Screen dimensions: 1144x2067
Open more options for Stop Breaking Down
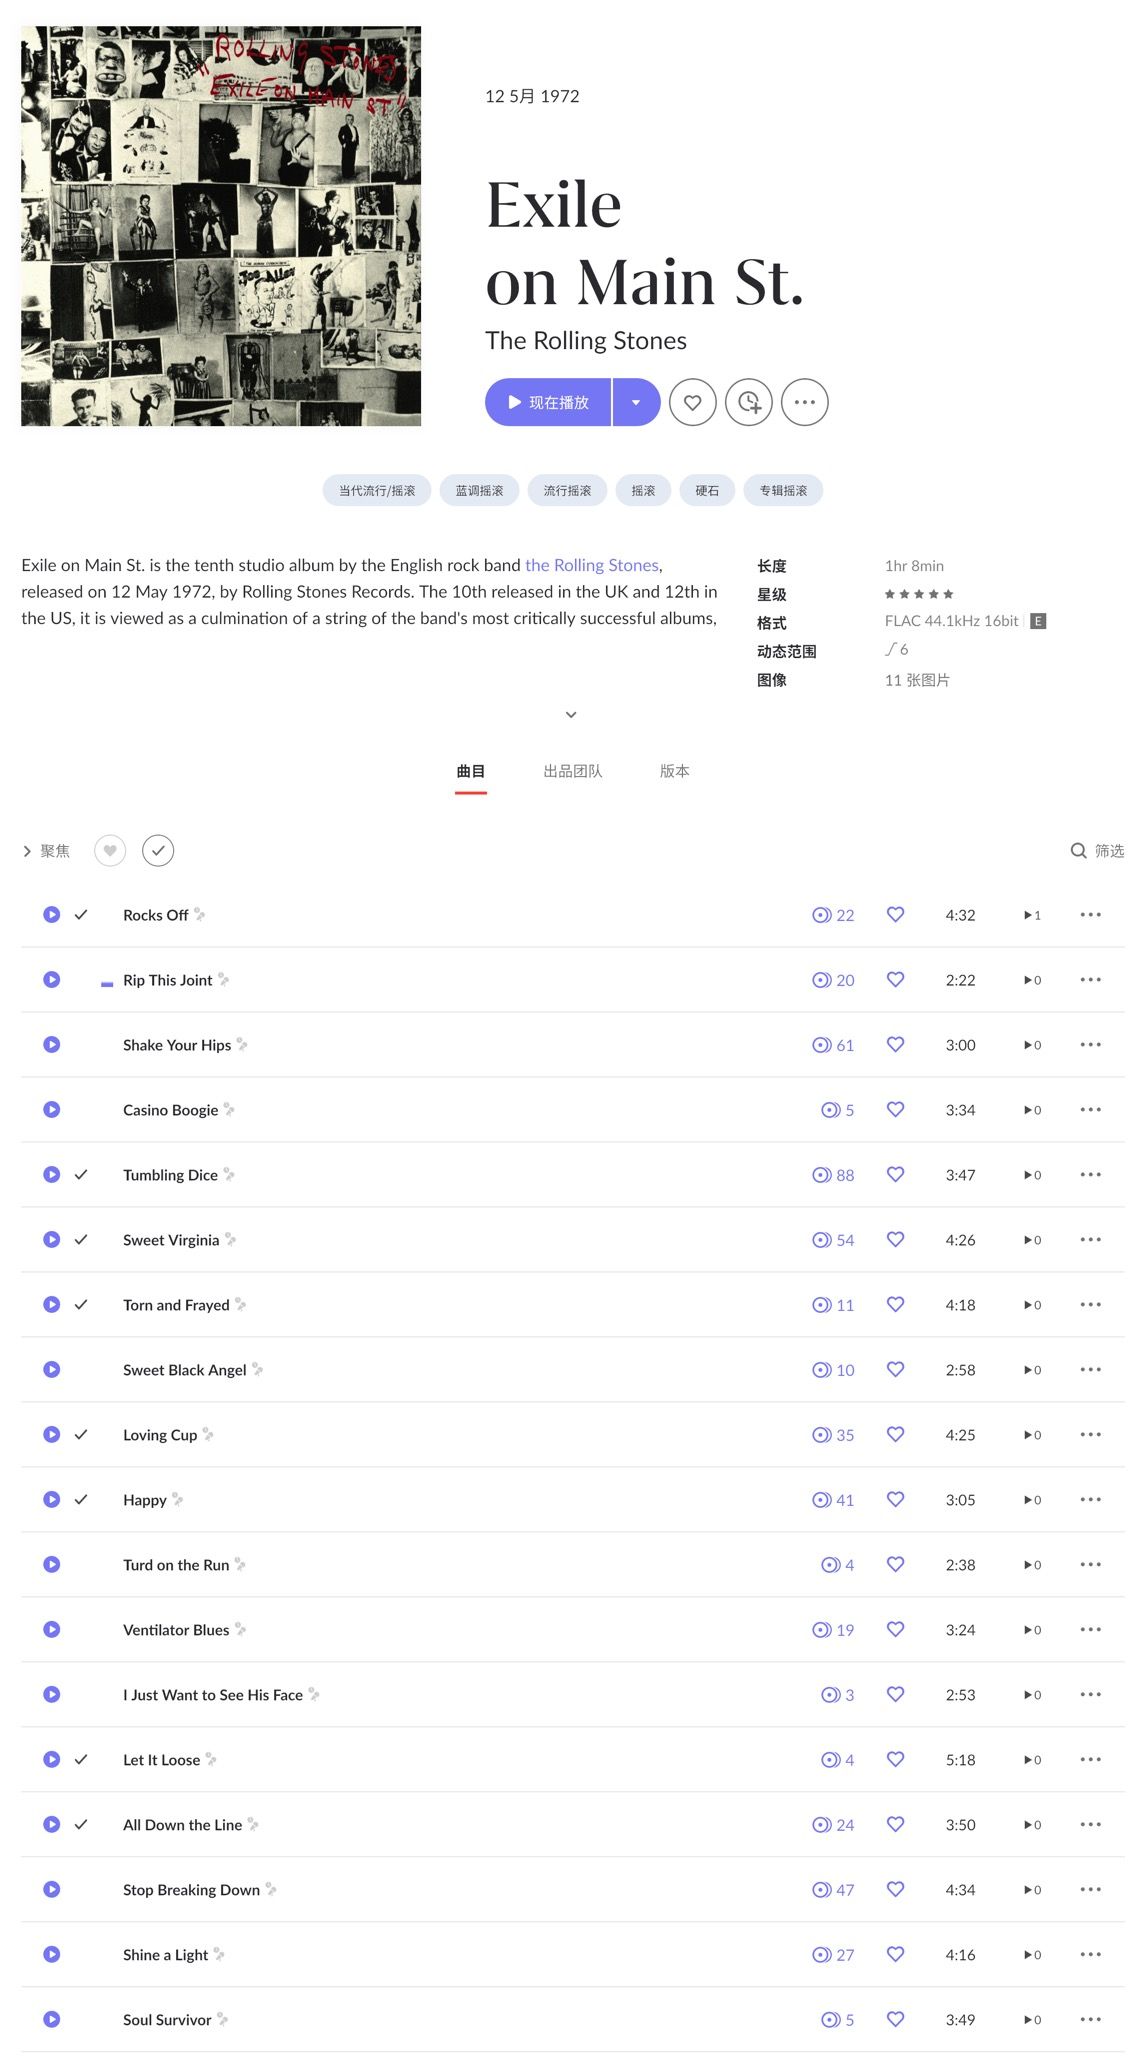point(1091,1889)
